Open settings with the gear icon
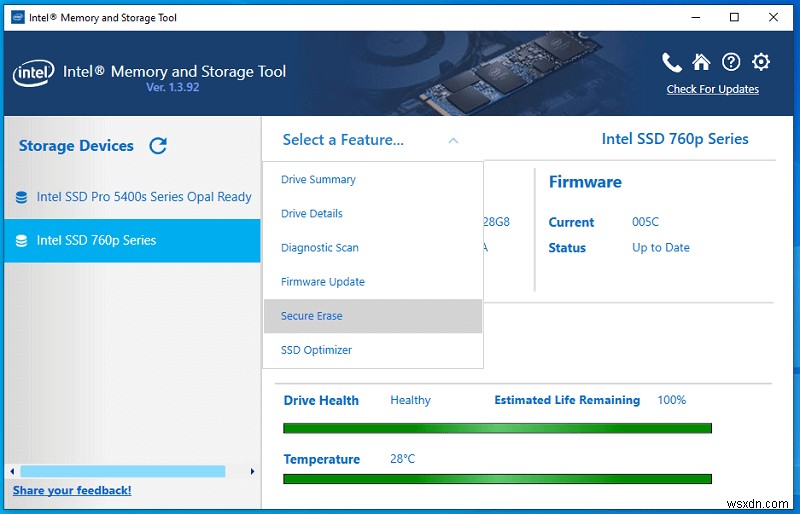This screenshot has width=800, height=514. pyautogui.click(x=761, y=62)
